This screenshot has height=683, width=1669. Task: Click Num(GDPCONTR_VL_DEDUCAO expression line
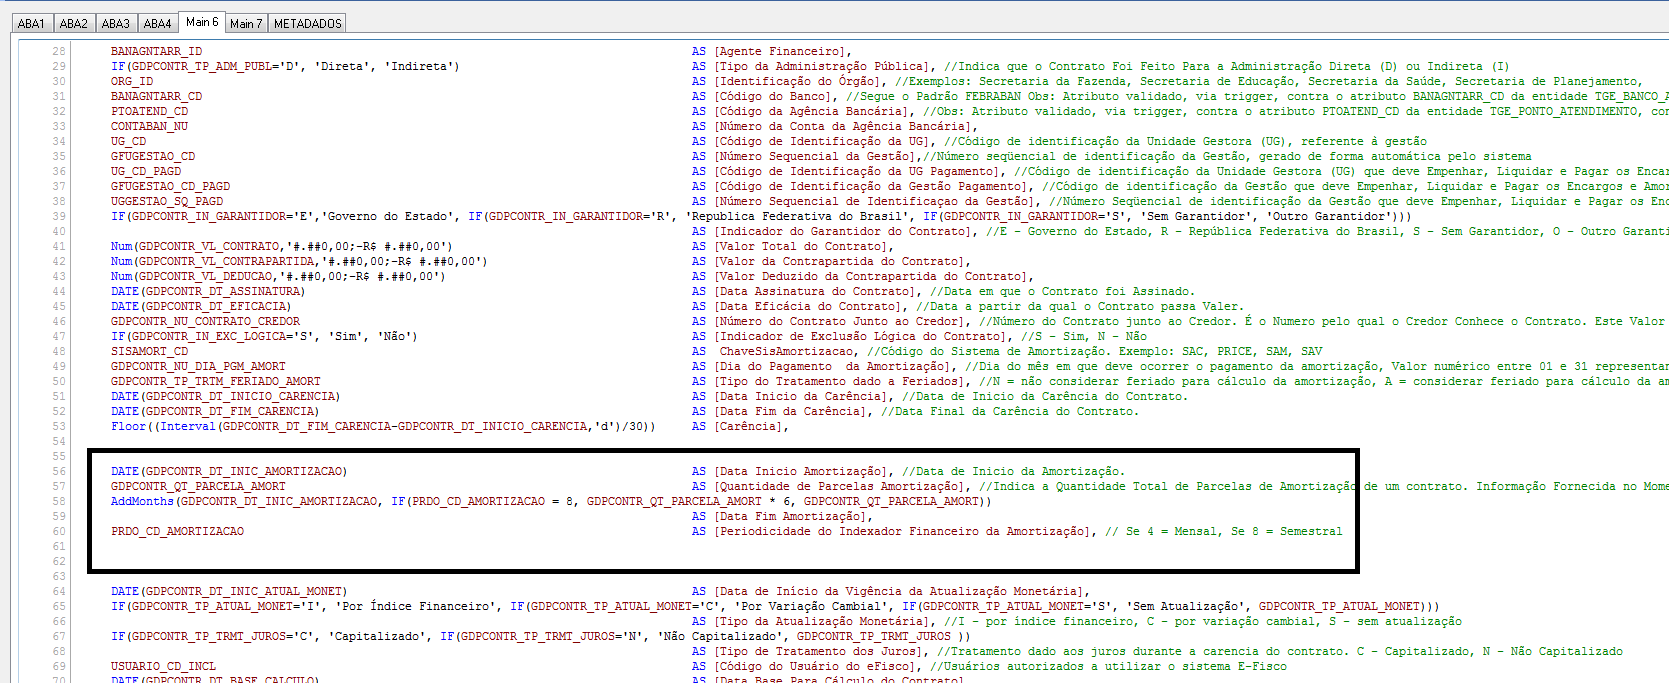click(x=278, y=276)
